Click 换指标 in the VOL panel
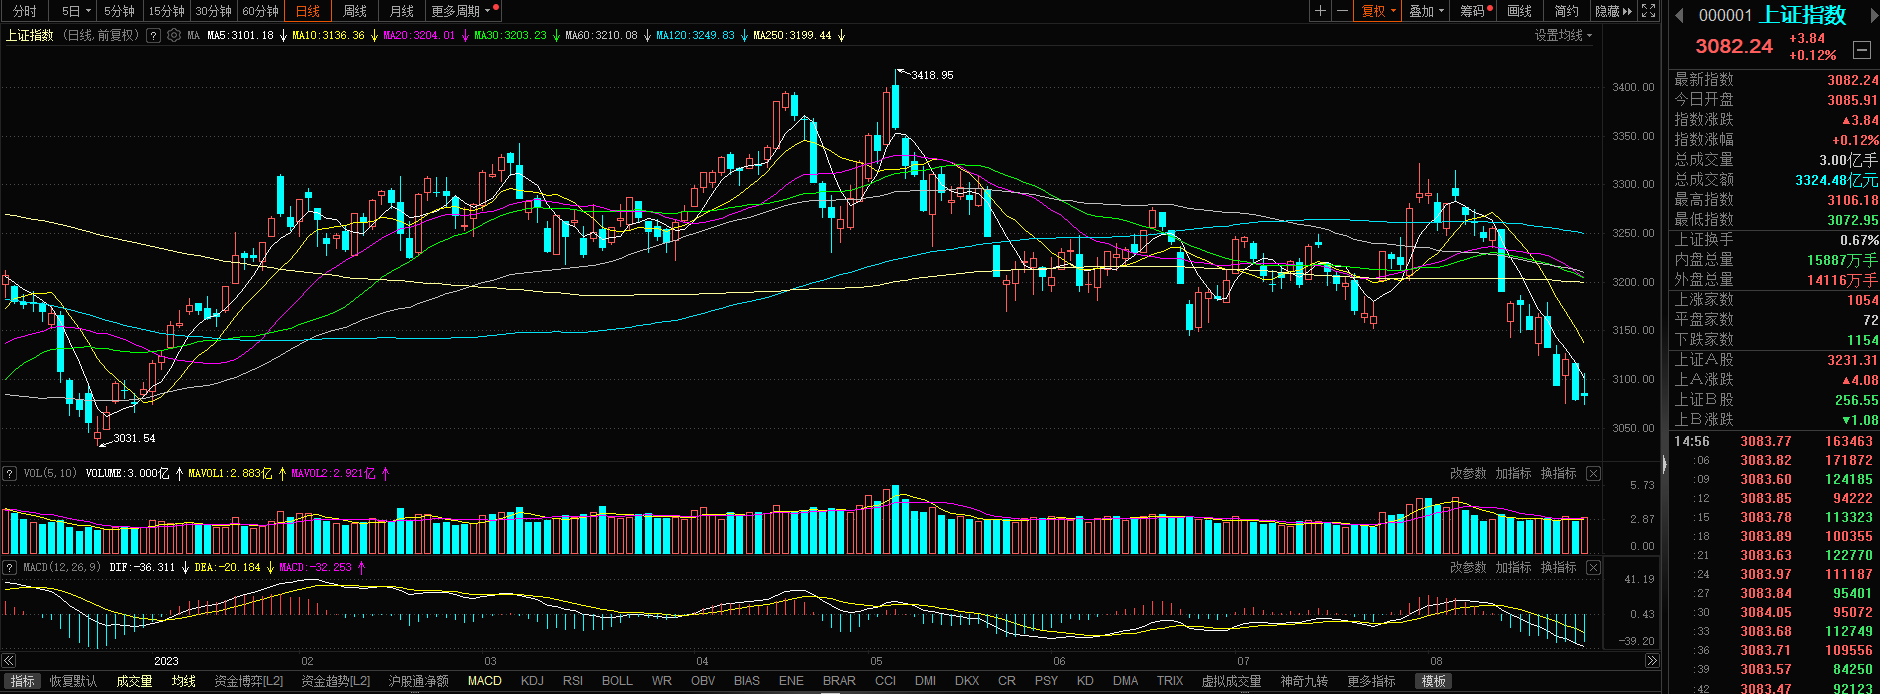 [x=1558, y=473]
